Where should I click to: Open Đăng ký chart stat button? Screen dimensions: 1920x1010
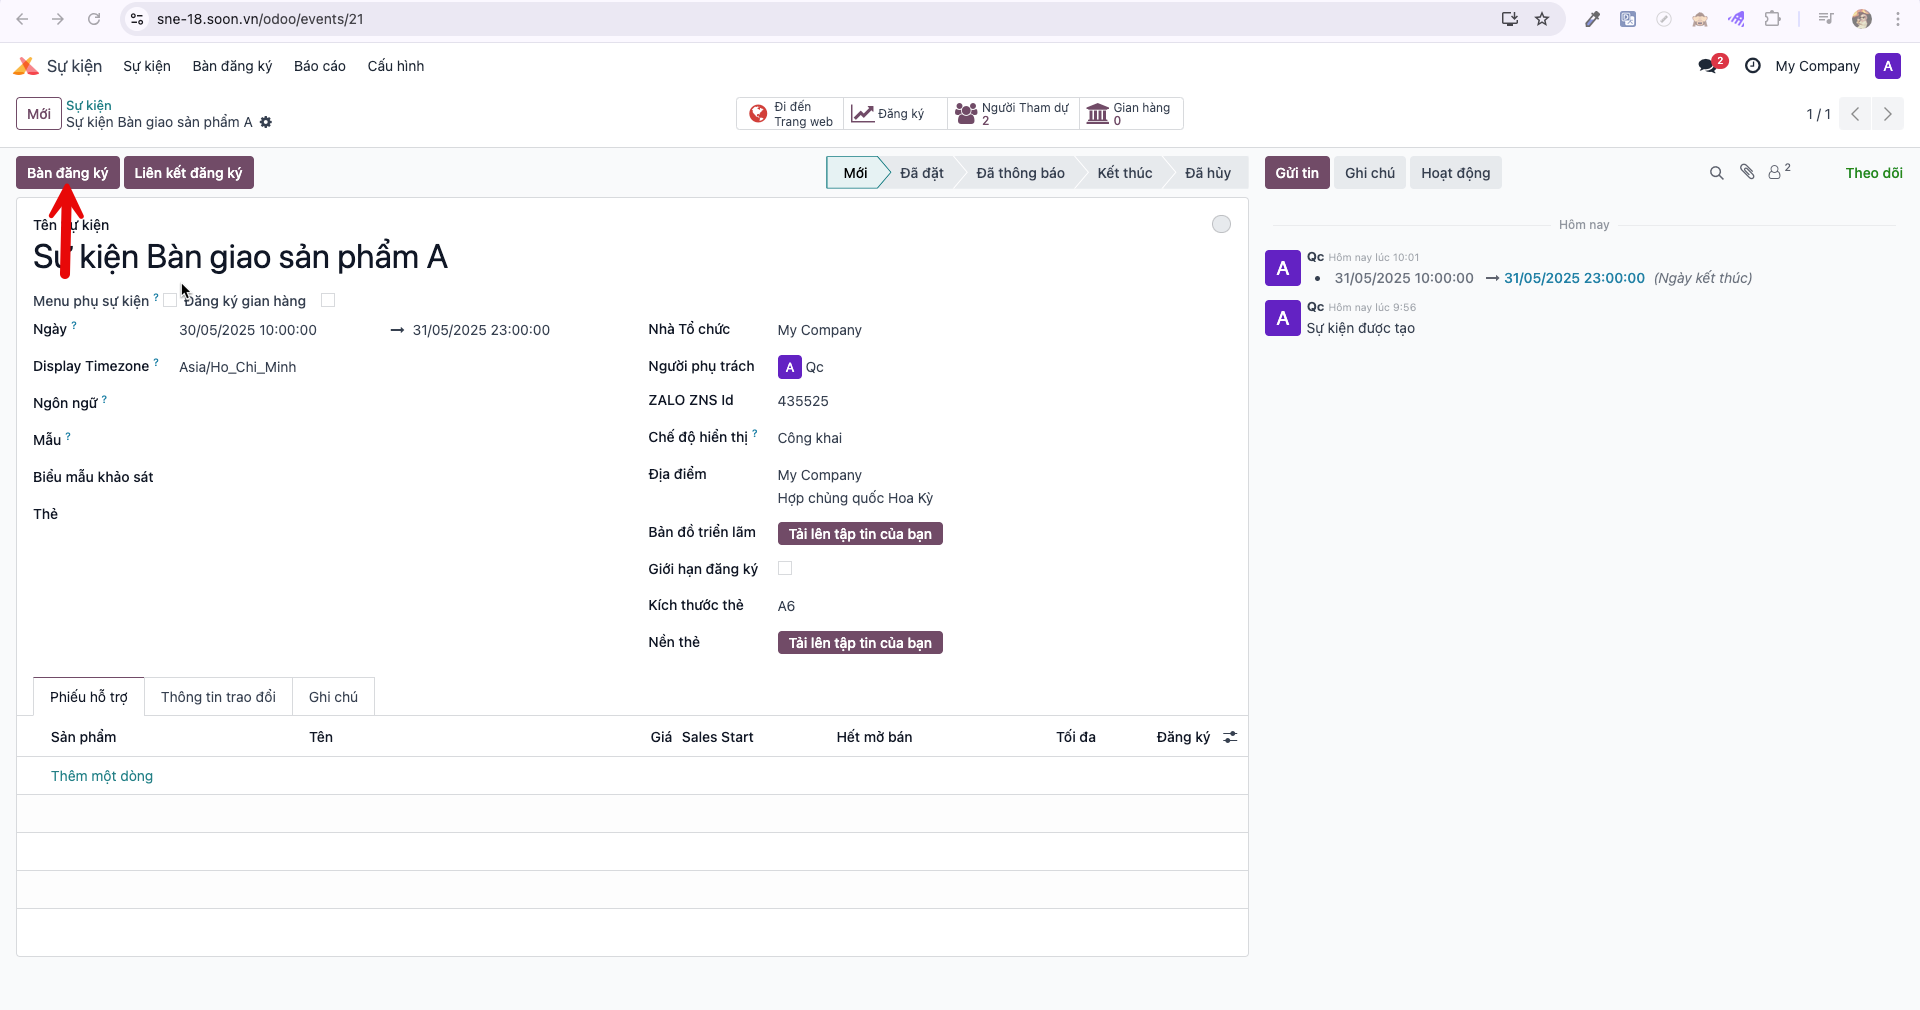coord(895,114)
